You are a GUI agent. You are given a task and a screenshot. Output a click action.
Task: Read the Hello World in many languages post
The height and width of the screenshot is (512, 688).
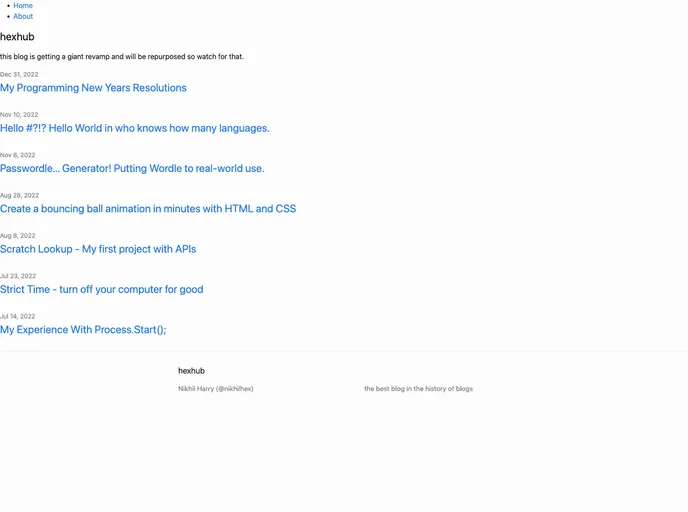[134, 128]
